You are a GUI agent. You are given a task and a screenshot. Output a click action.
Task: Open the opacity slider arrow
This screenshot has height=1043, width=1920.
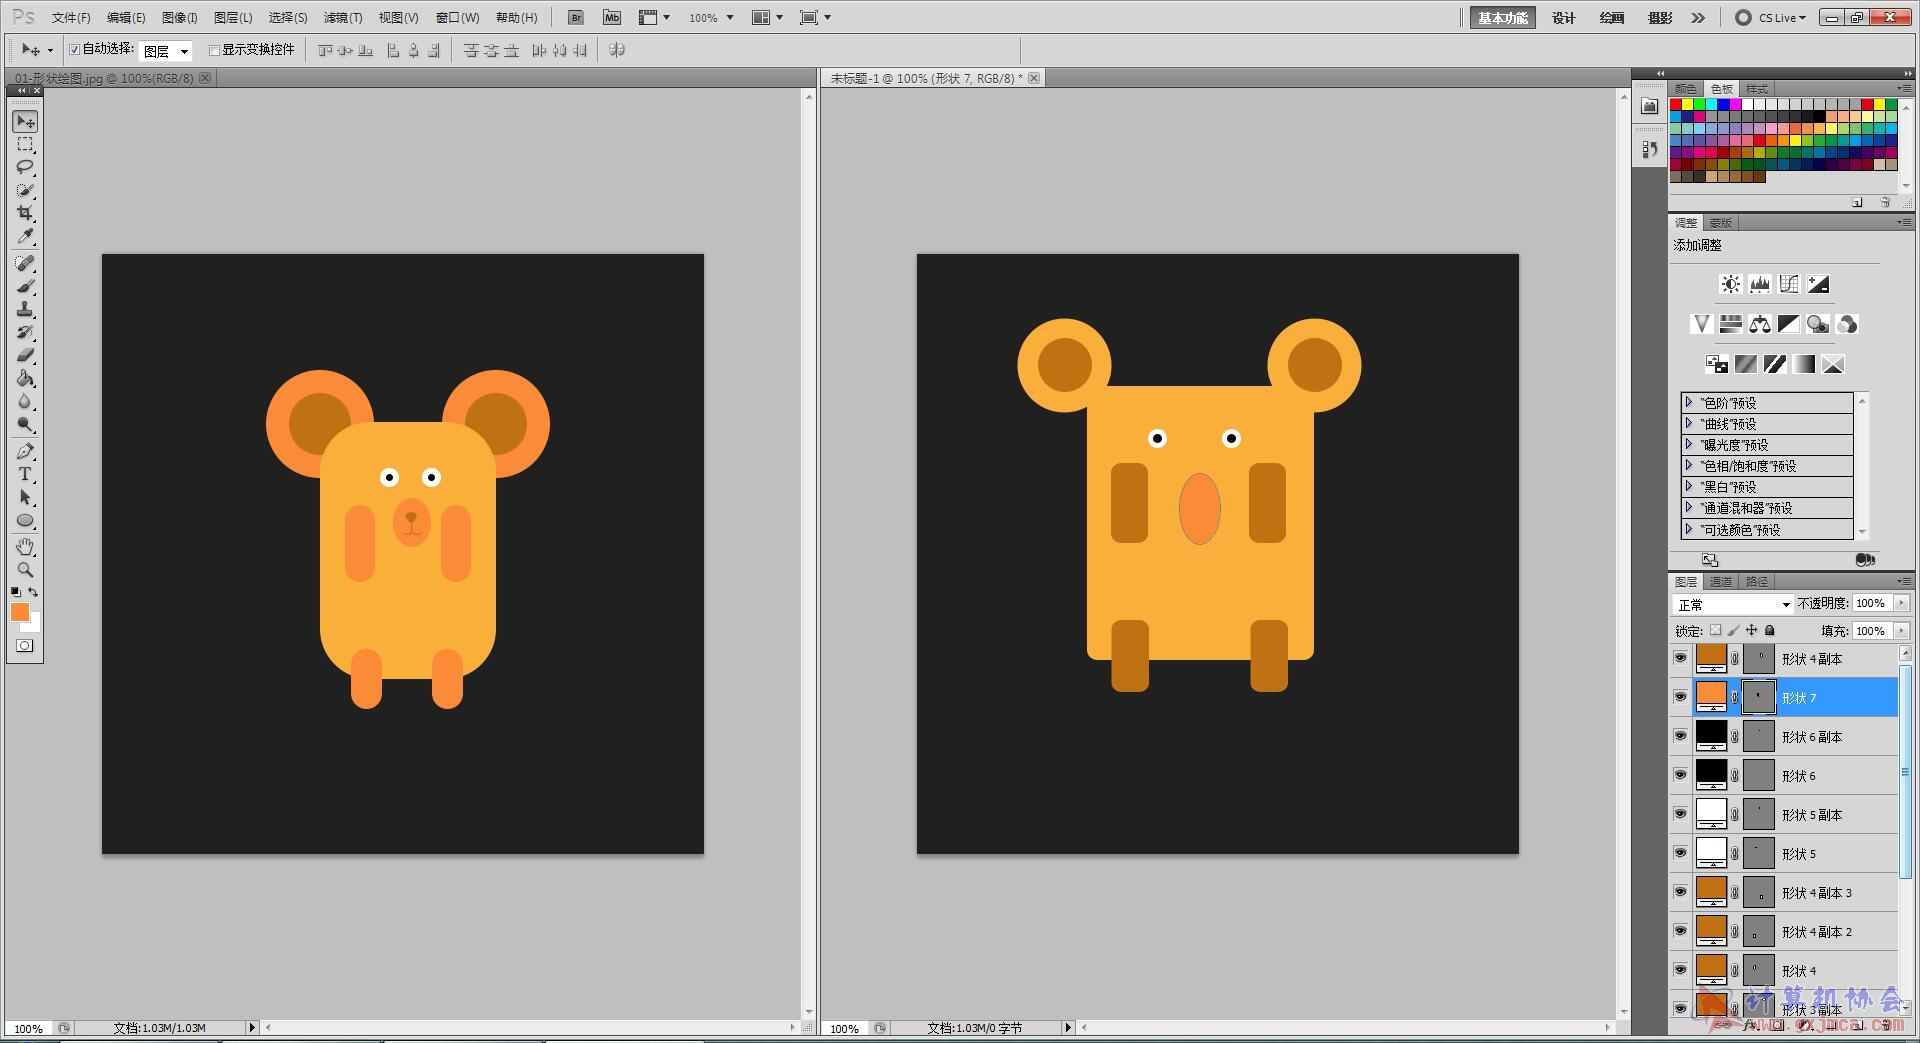(x=1901, y=603)
